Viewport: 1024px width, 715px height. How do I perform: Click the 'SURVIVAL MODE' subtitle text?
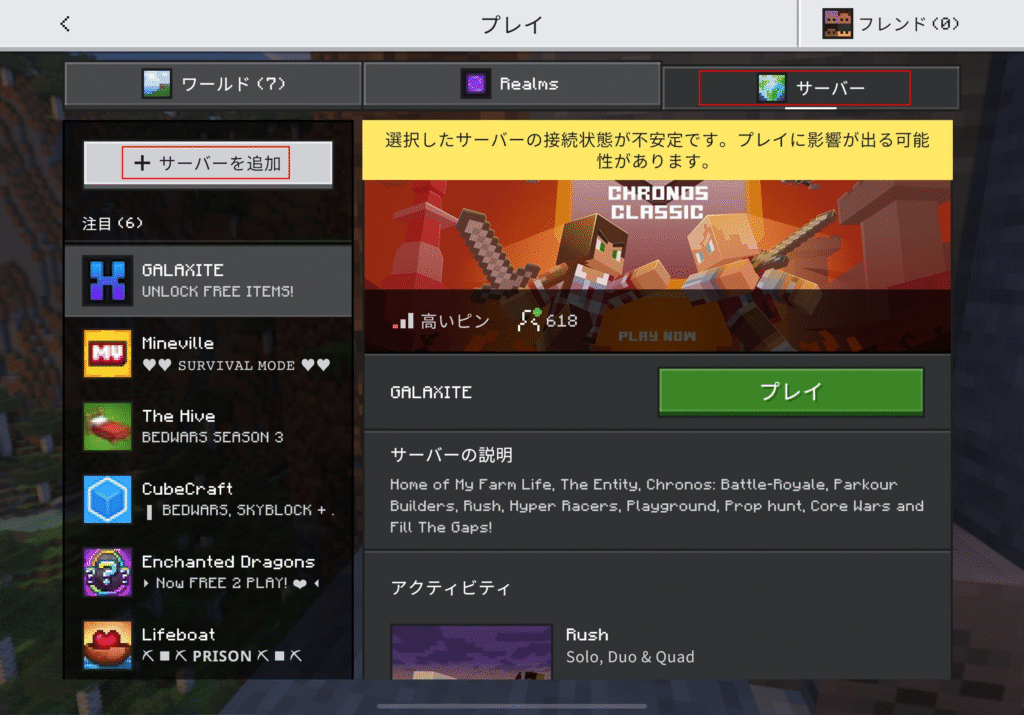(x=236, y=365)
